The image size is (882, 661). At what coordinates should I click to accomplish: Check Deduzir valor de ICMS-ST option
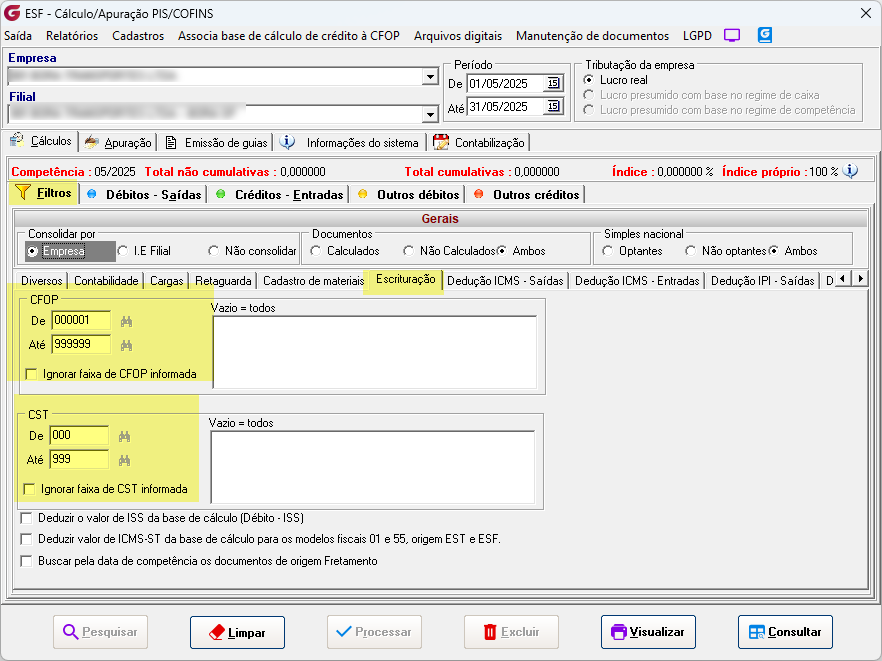click(260, 539)
